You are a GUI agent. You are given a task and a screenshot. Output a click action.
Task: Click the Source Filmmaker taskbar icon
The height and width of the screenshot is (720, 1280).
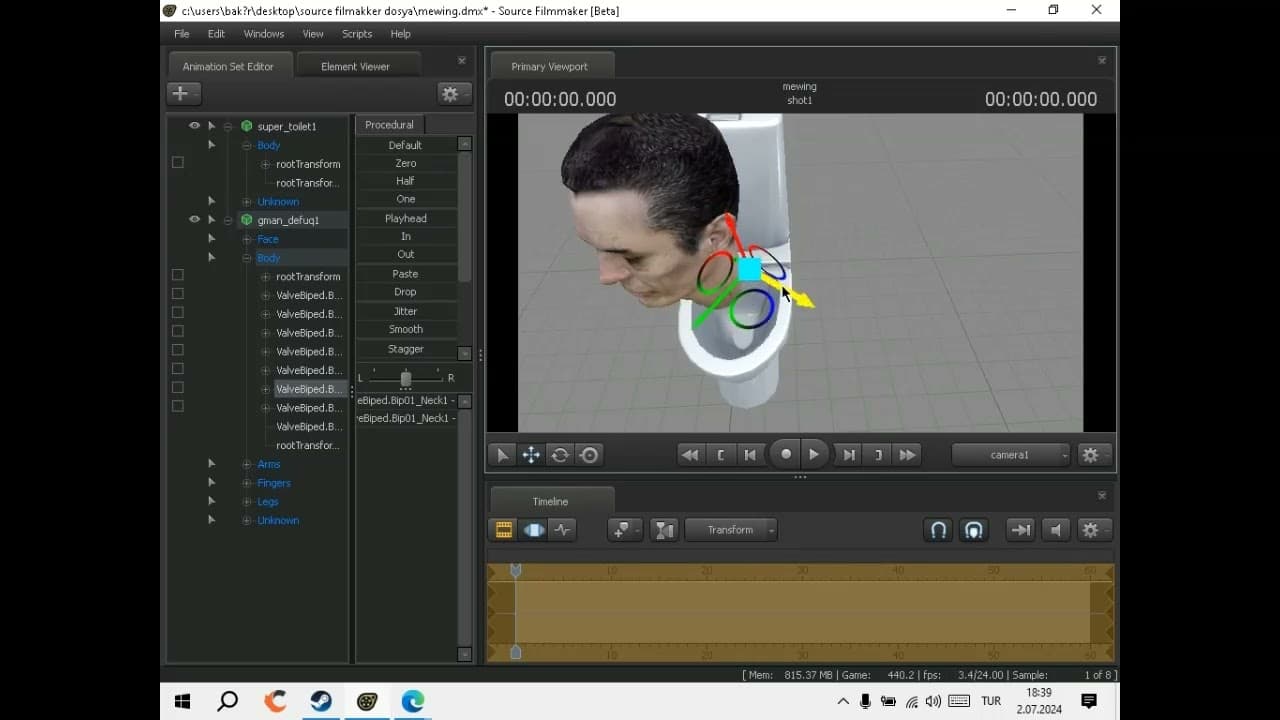point(367,701)
